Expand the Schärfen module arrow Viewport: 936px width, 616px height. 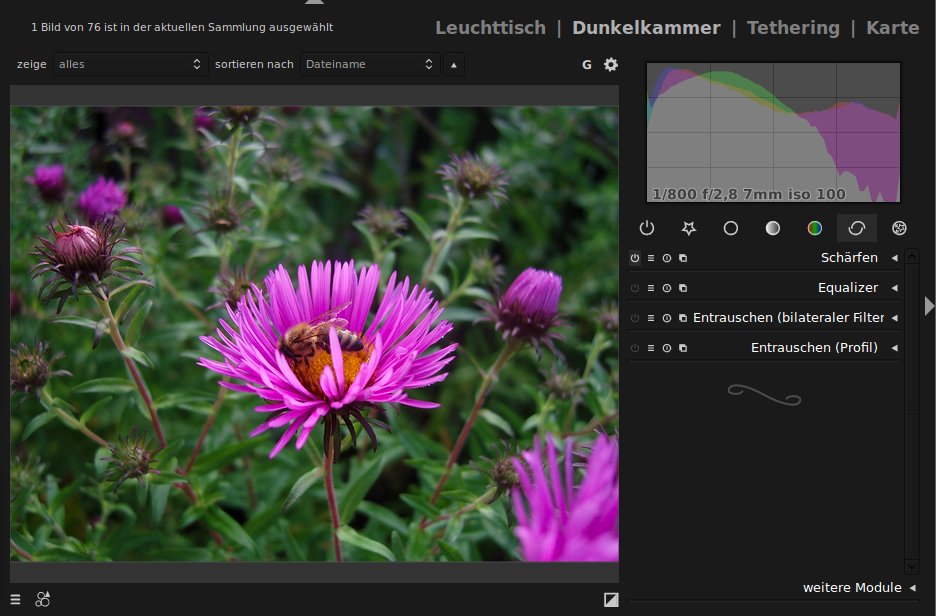894,258
